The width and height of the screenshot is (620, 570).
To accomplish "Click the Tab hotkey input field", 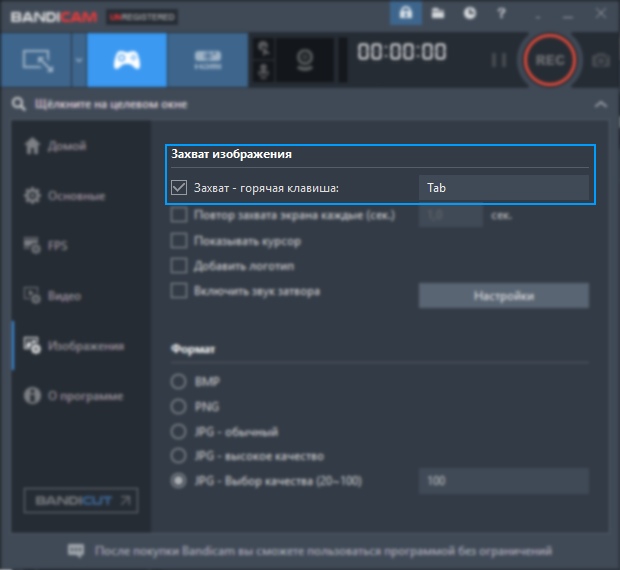I will [504, 187].
